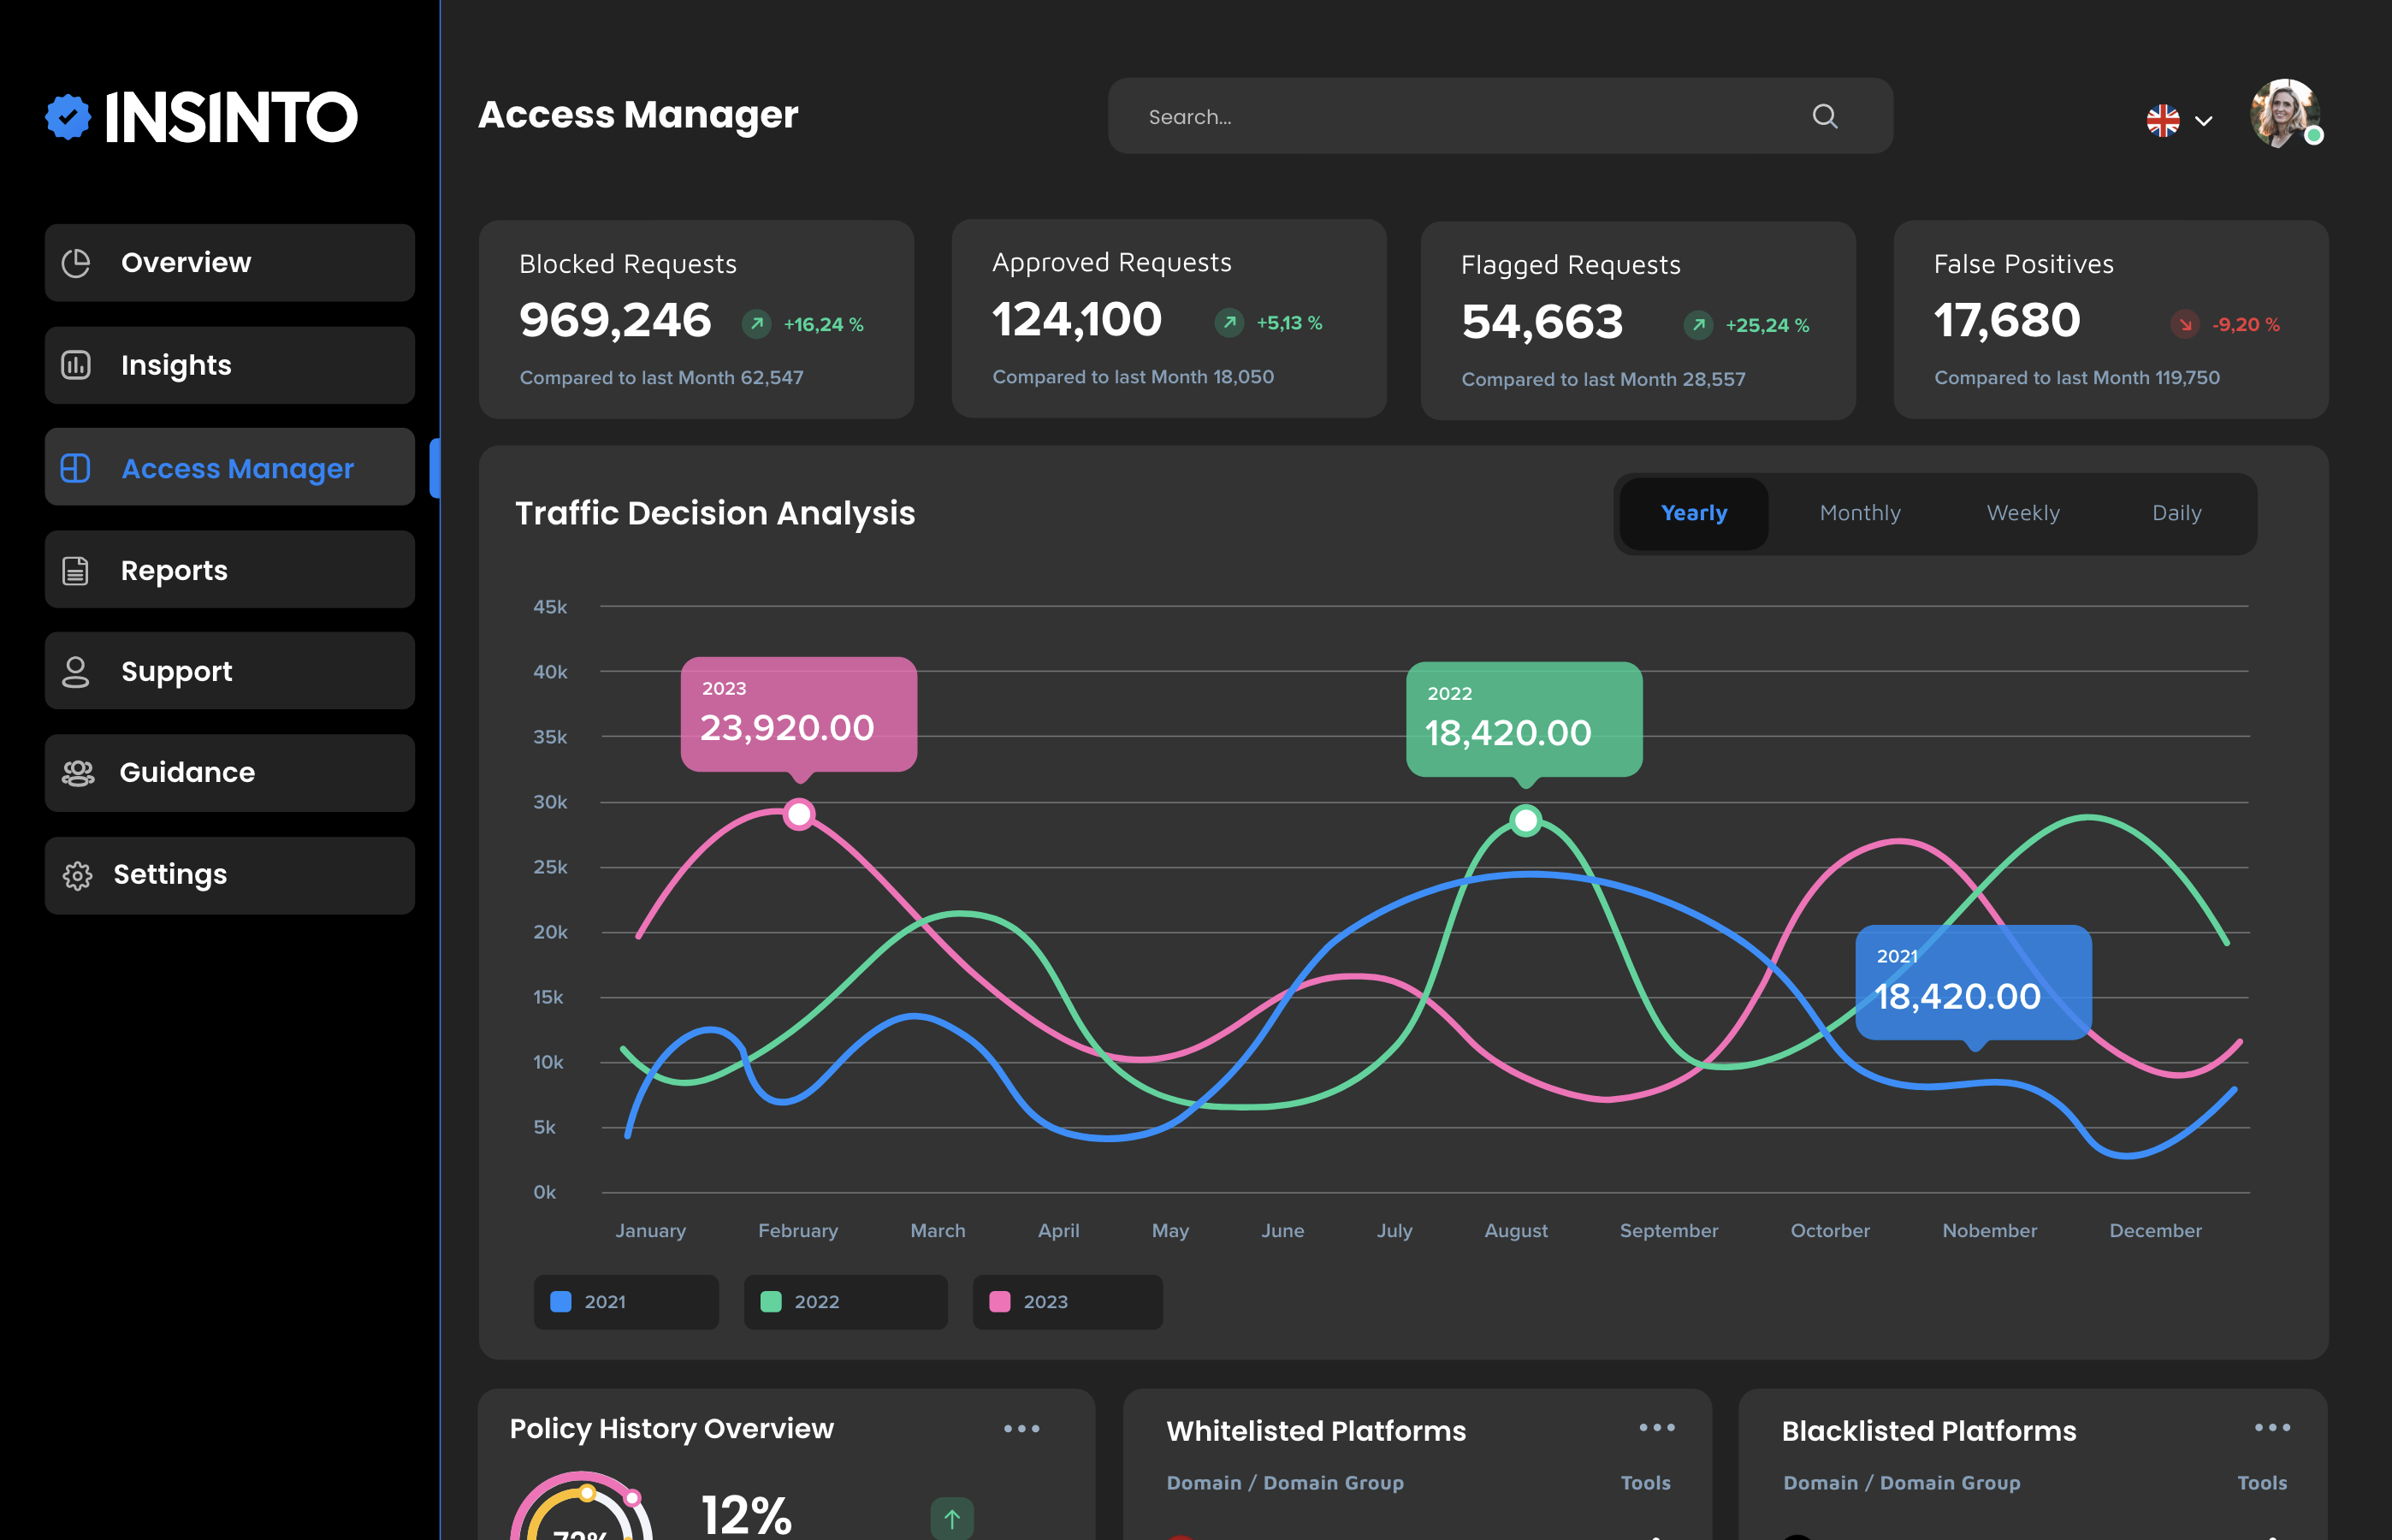Click the INSINTO verified badge logo
2392x1540 pixels.
[68, 117]
